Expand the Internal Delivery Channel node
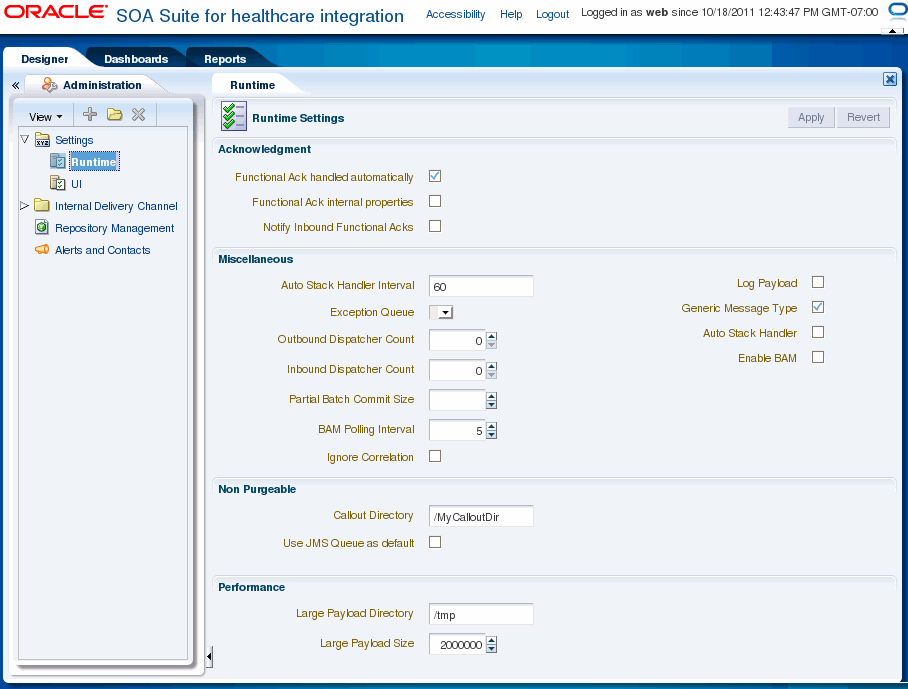Viewport: 908px width, 689px height. [x=24, y=206]
